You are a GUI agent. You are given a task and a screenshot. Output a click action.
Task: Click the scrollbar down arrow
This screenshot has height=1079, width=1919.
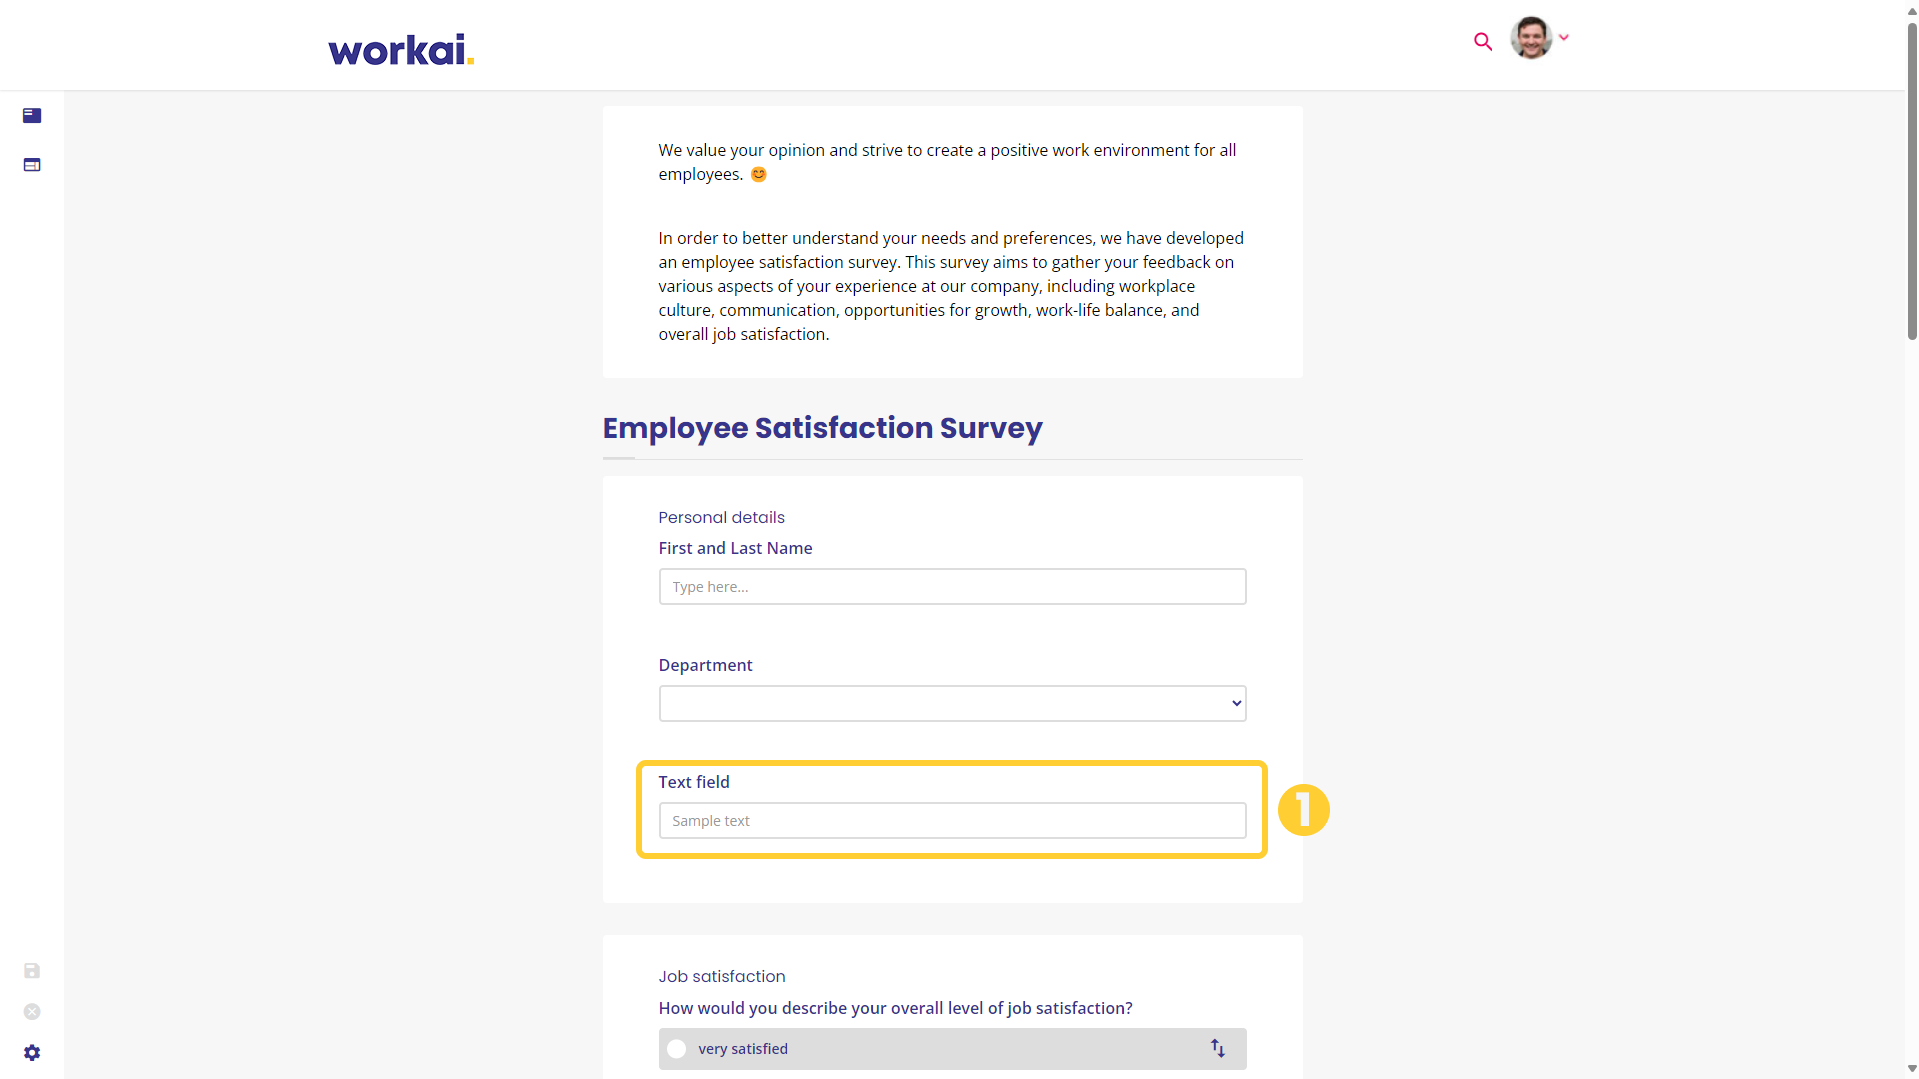(1911, 1069)
